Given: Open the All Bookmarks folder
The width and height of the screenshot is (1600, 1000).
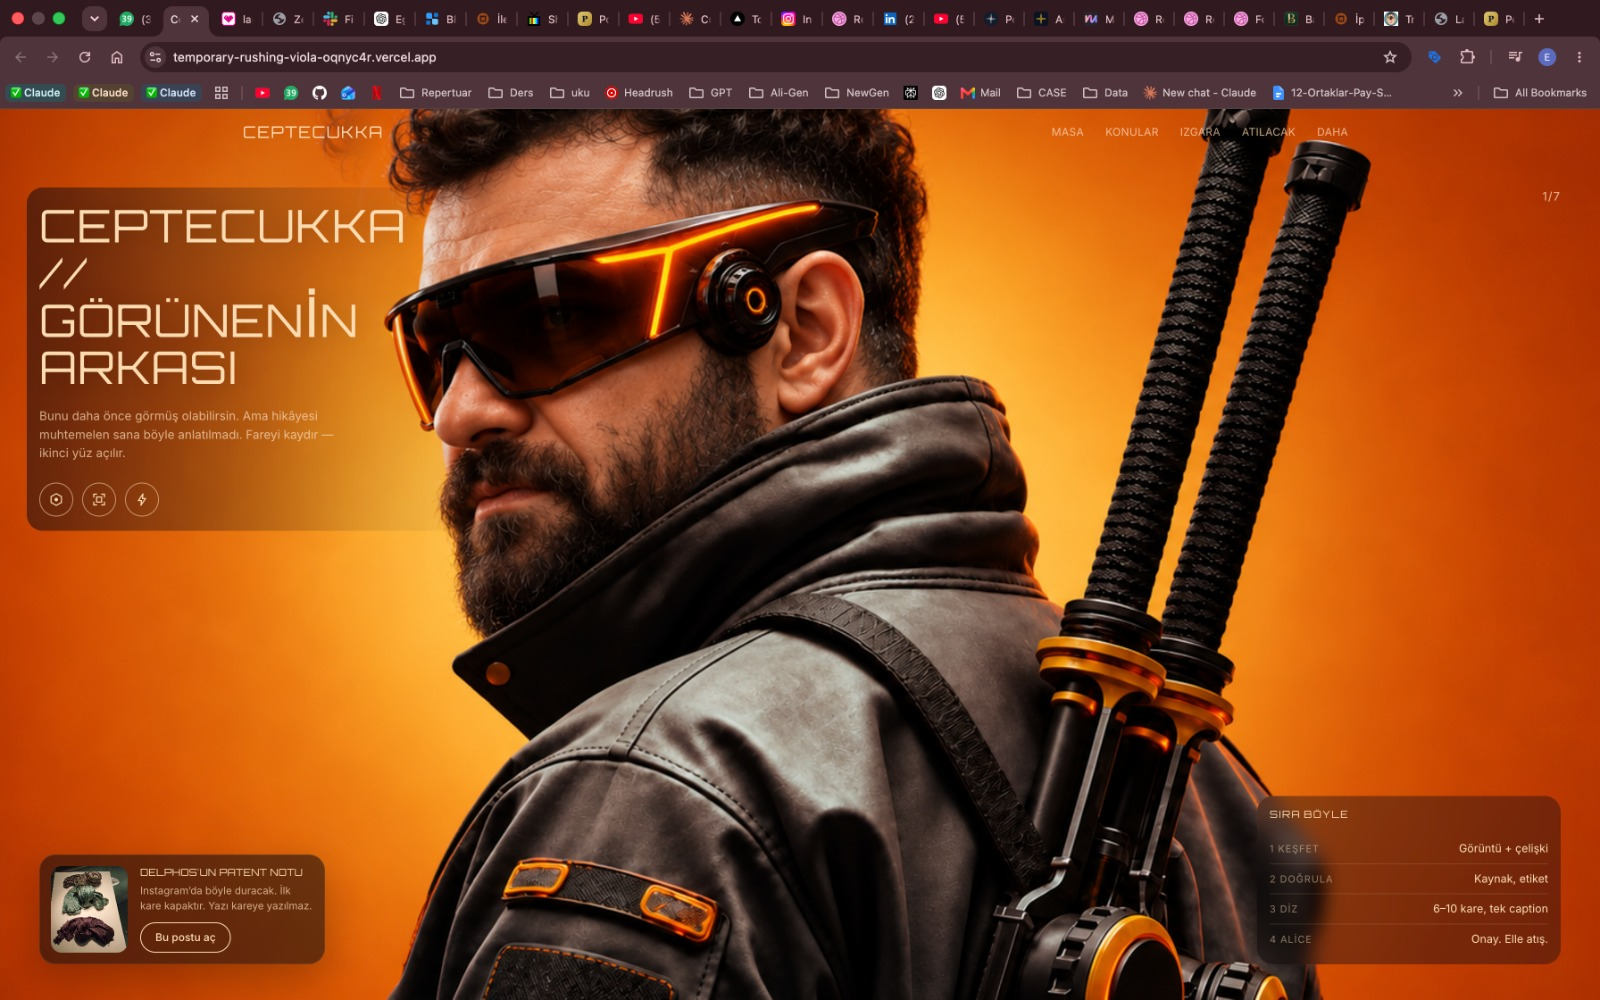Looking at the screenshot, I should point(1540,92).
